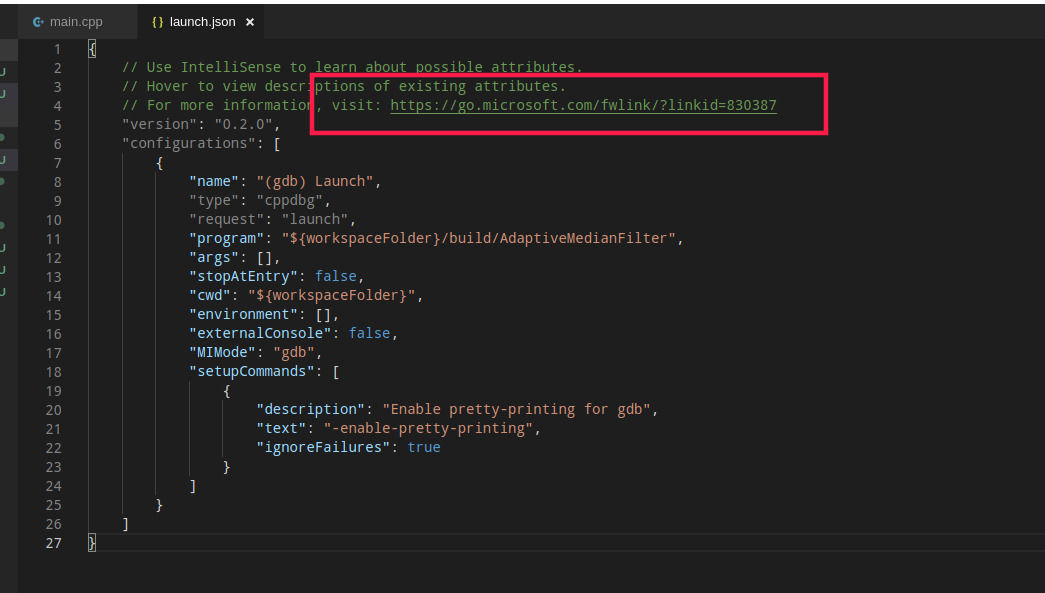Select the false value of stopAtEntry
1045x593 pixels.
pyautogui.click(x=335, y=276)
